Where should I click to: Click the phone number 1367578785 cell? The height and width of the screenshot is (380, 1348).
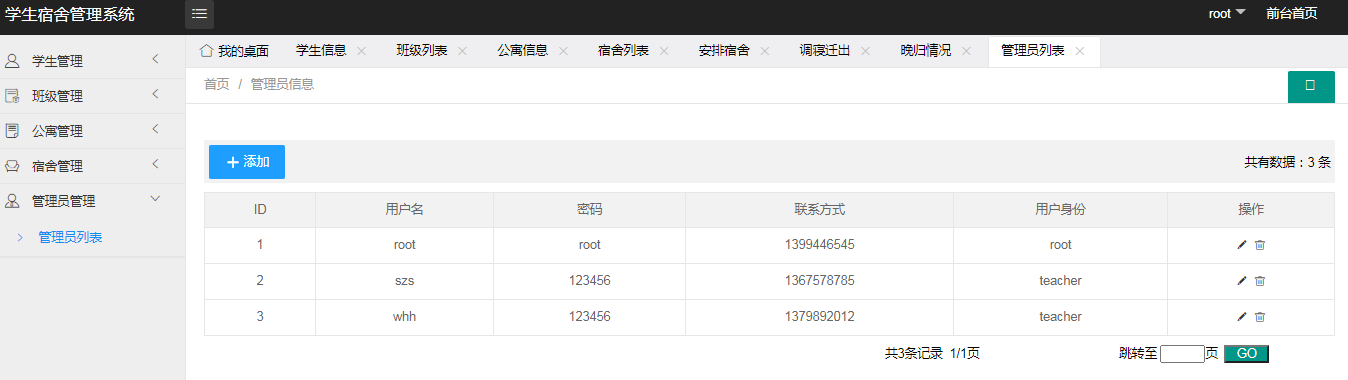[820, 281]
